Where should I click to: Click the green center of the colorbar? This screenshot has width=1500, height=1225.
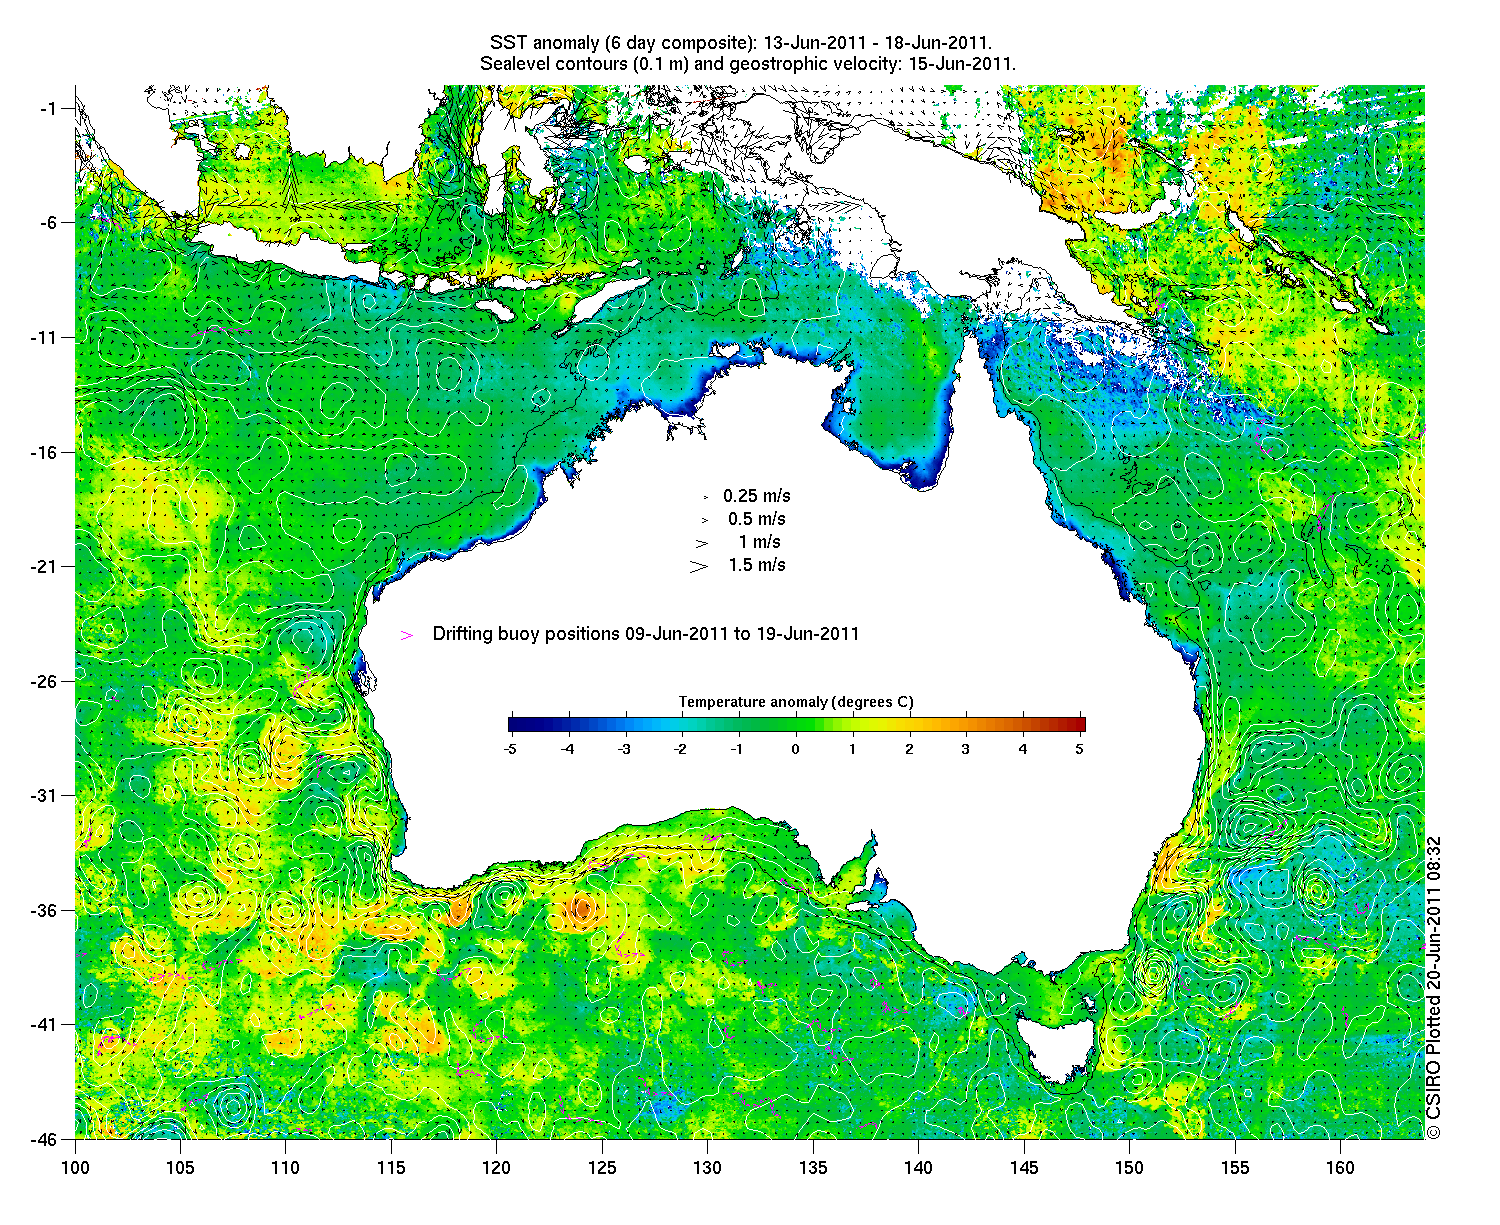click(797, 725)
